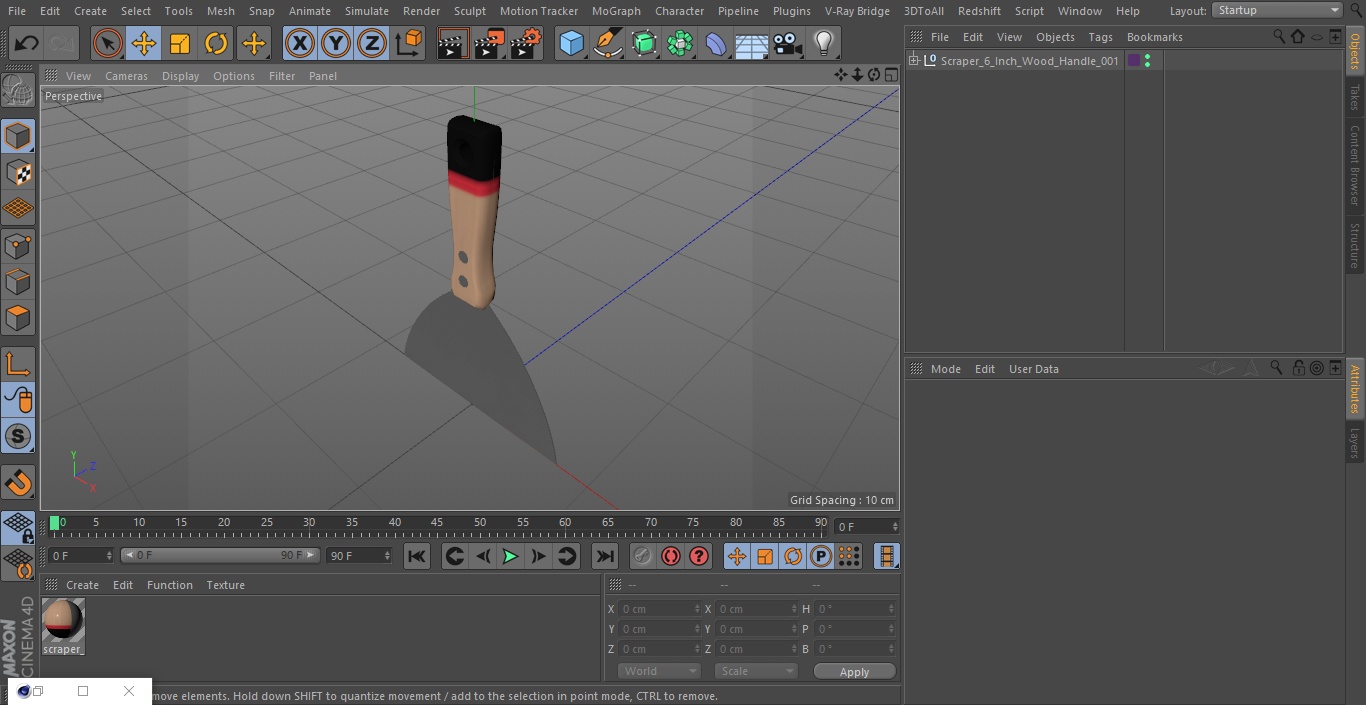The height and width of the screenshot is (705, 1366).
Task: Expand Scraper_6_Inch_Wood_Handle_001 object tree
Action: (913, 61)
